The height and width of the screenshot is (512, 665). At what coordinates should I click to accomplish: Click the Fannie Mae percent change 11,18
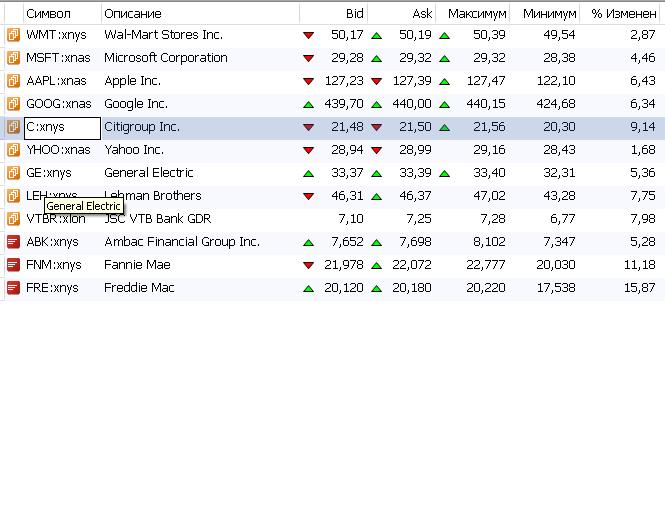point(640,265)
